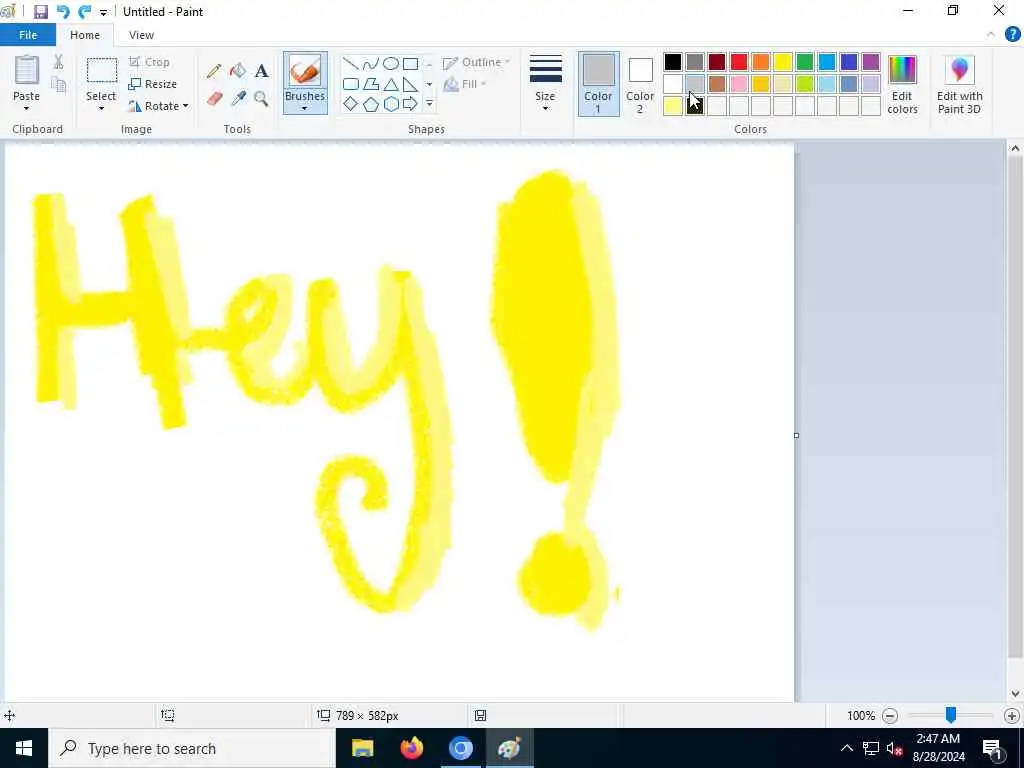Image resolution: width=1024 pixels, height=768 pixels.
Task: Select the Color picker eyedropper tool
Action: click(x=238, y=99)
